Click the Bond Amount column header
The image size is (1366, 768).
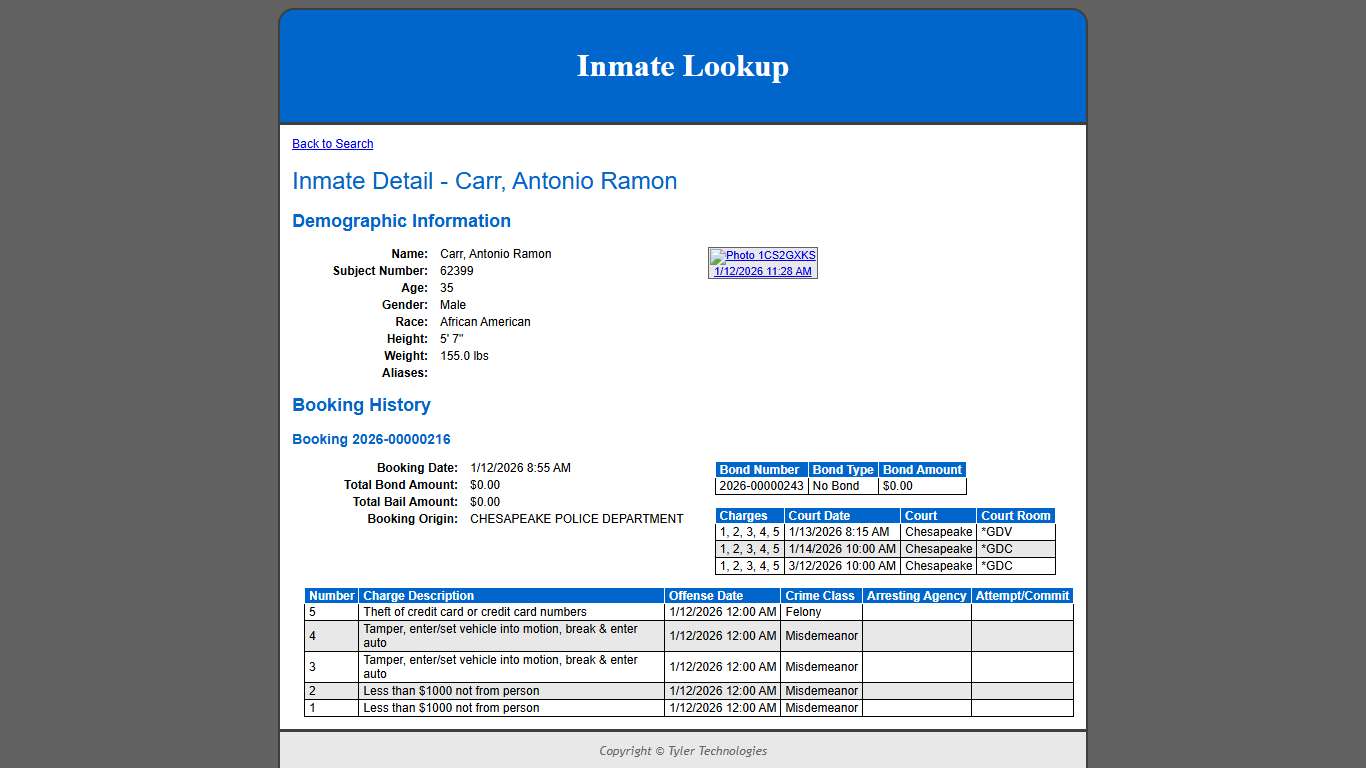click(921, 469)
